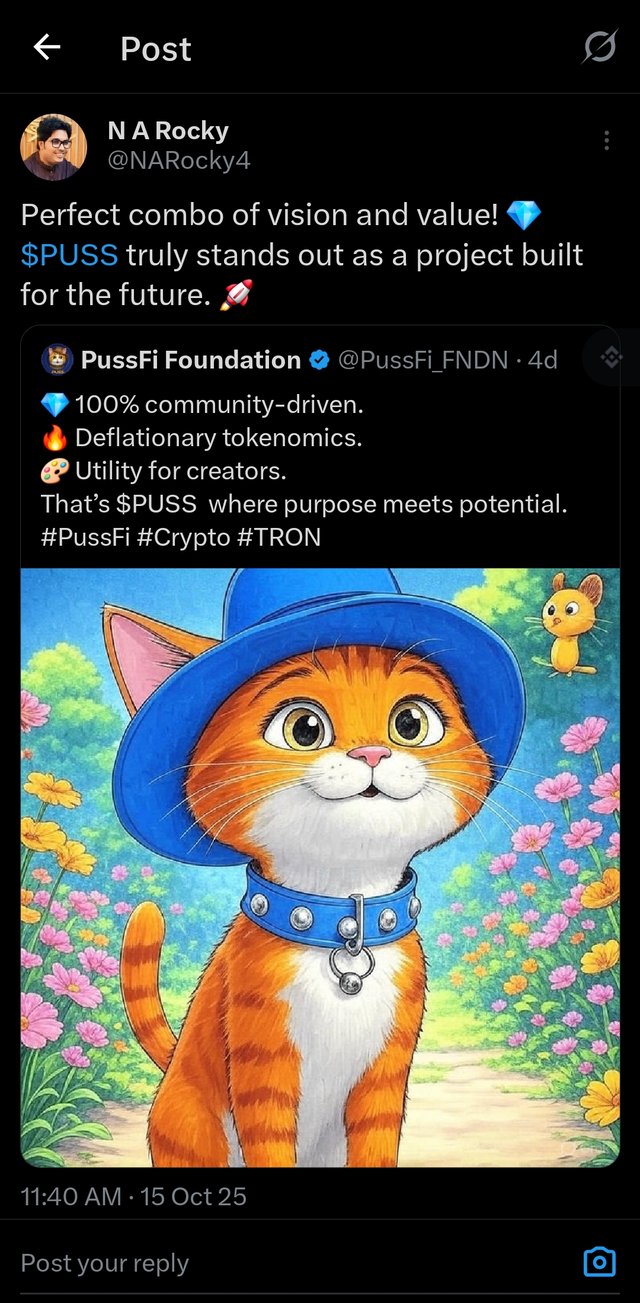Open the #TRON hashtag
This screenshot has width=640, height=1303.
(279, 537)
